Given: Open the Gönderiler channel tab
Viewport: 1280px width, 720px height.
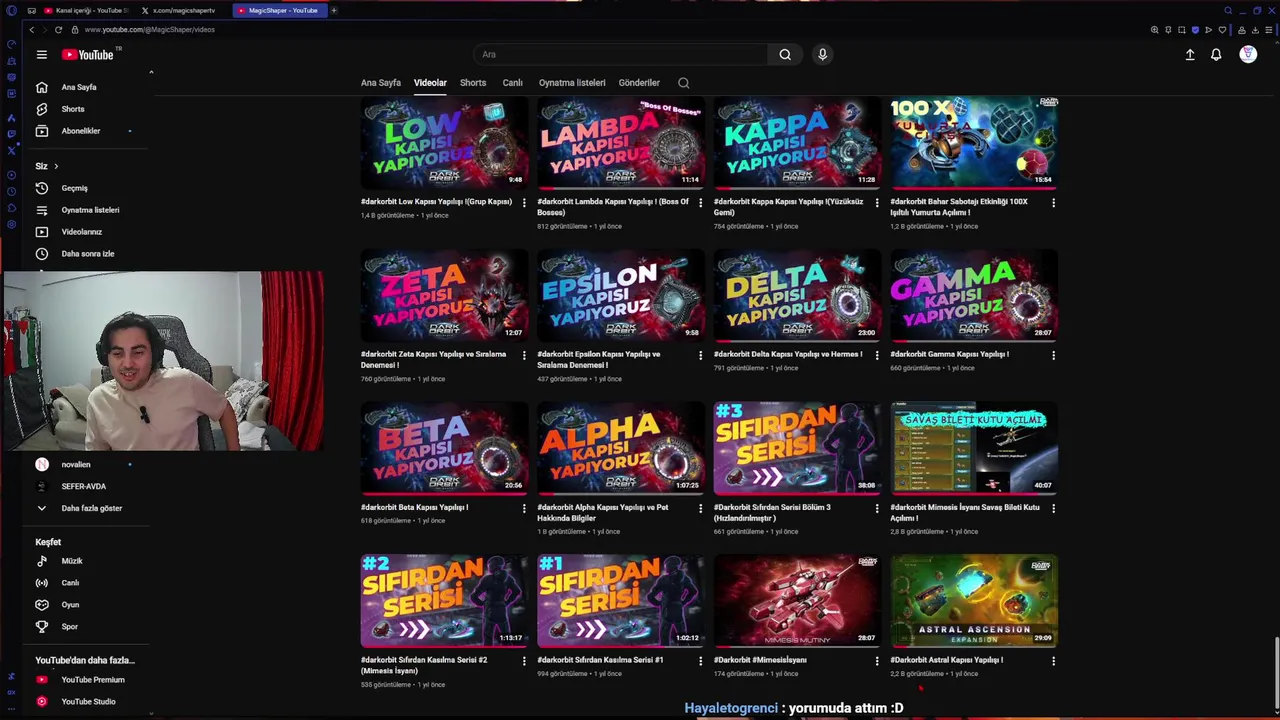Looking at the screenshot, I should tap(639, 83).
